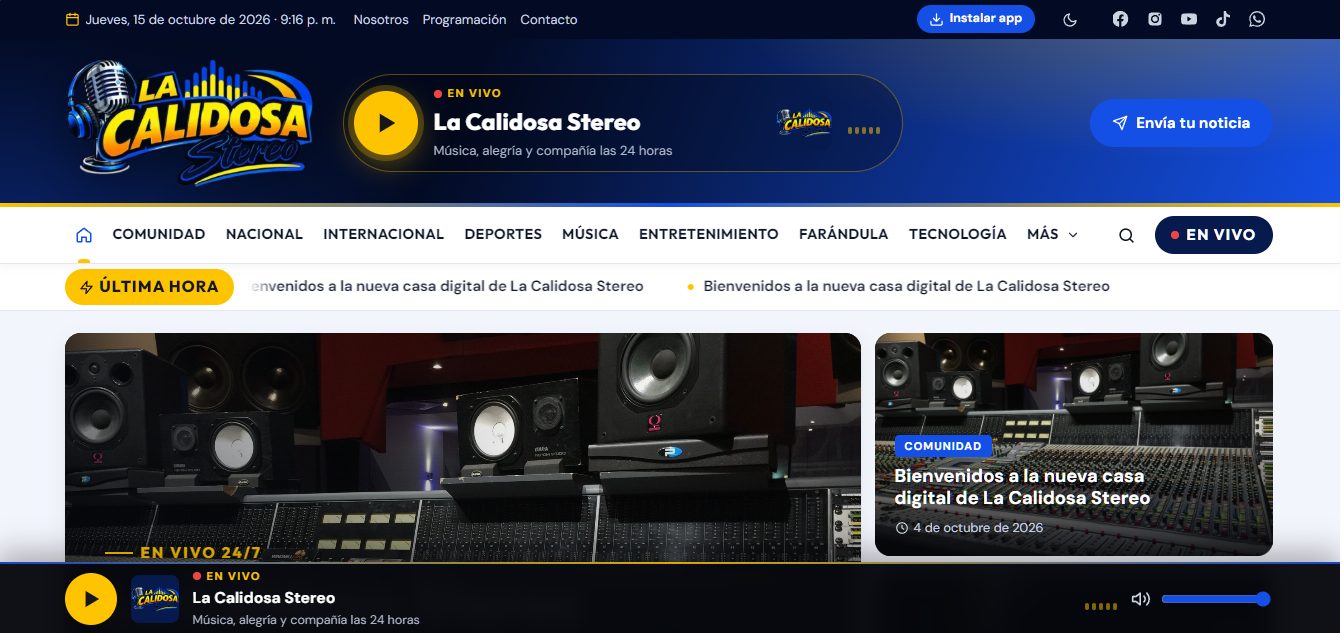Toggle dark mode with moon icon
1341x633 pixels.
pos(1070,19)
